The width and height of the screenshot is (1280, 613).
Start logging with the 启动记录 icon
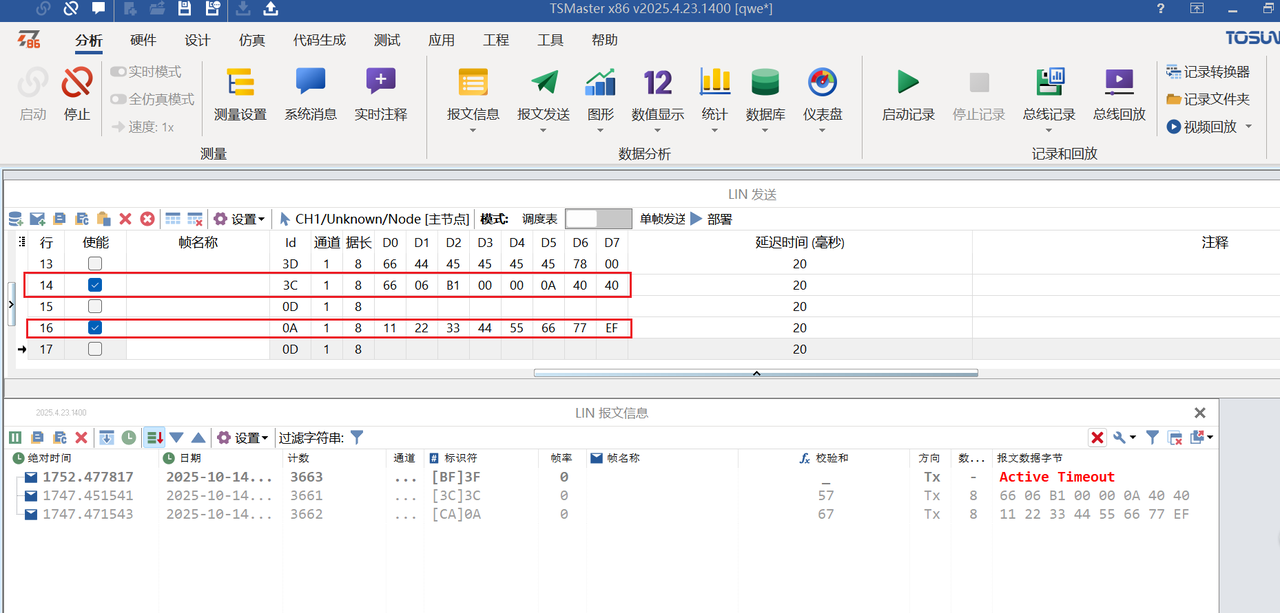point(906,95)
